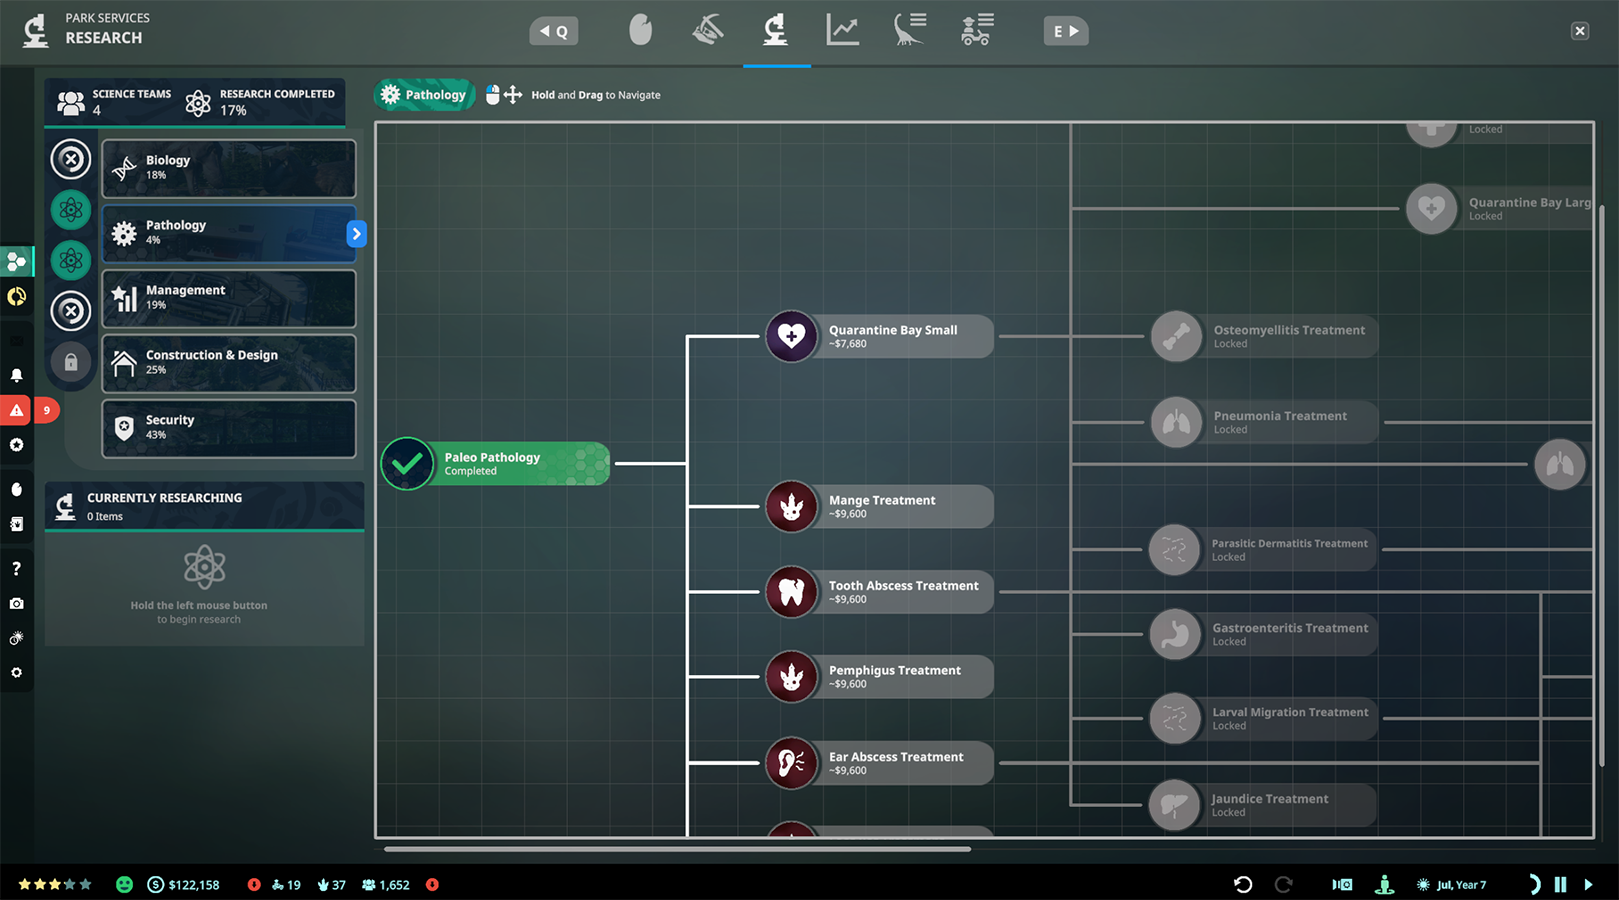This screenshot has width=1619, height=900.
Task: Open the finances graph icon in top bar
Action: click(842, 30)
